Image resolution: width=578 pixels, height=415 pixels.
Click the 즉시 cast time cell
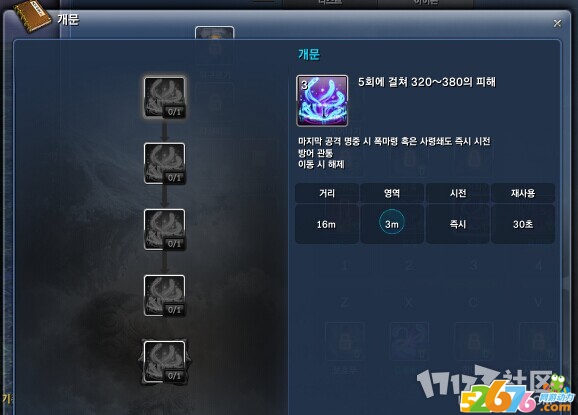pyautogui.click(x=457, y=224)
